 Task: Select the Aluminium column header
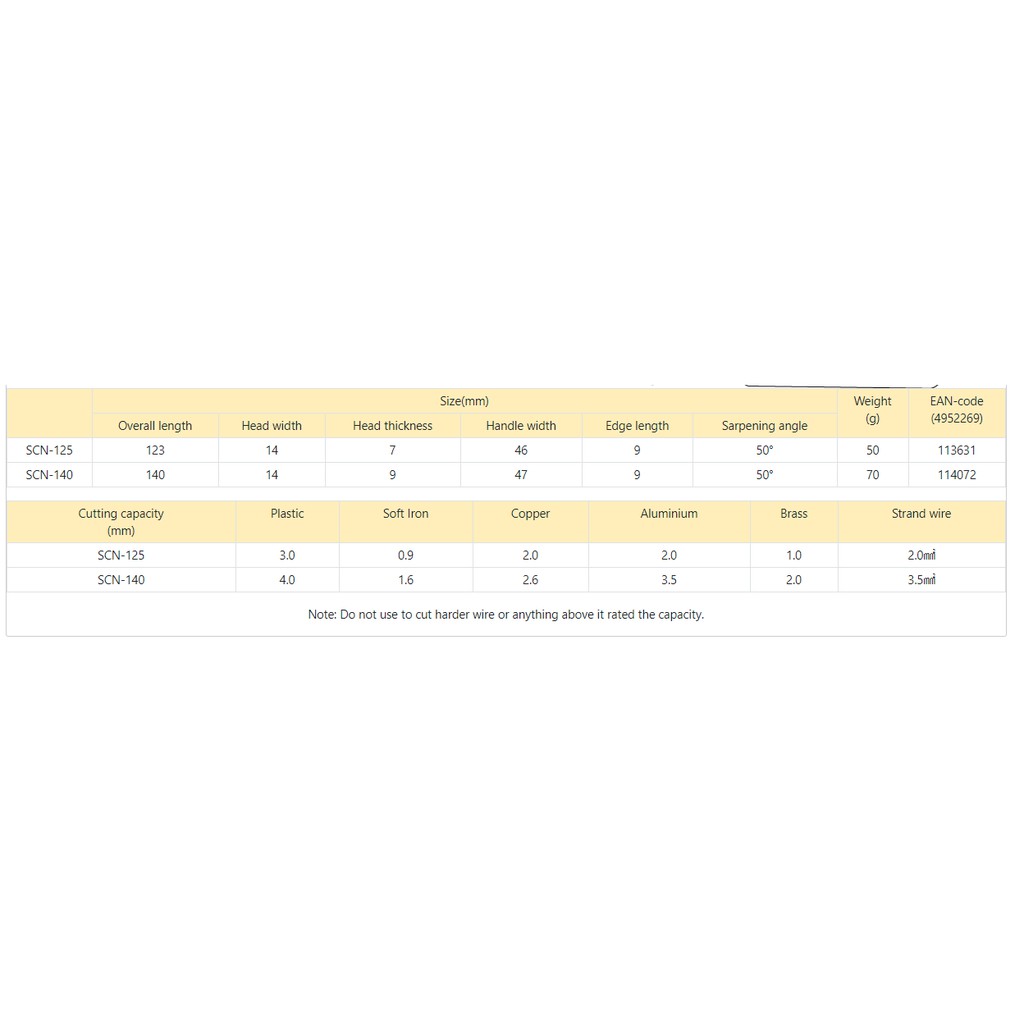(x=669, y=514)
